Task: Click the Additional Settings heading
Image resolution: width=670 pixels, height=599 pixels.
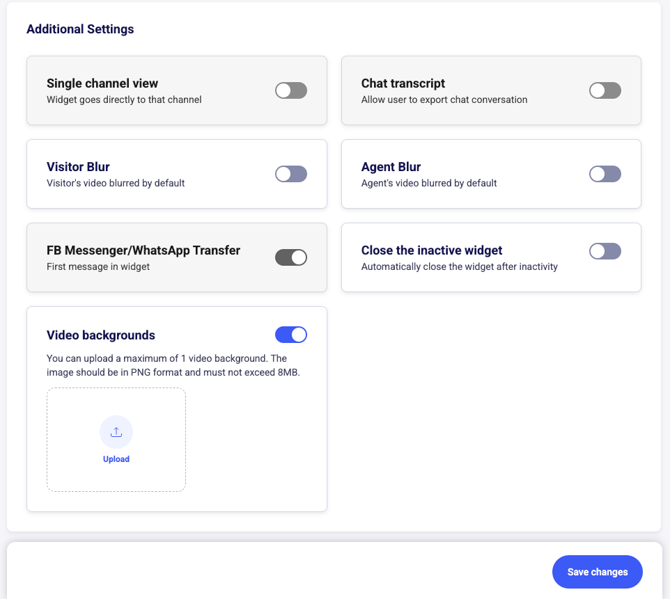Action: click(x=80, y=29)
